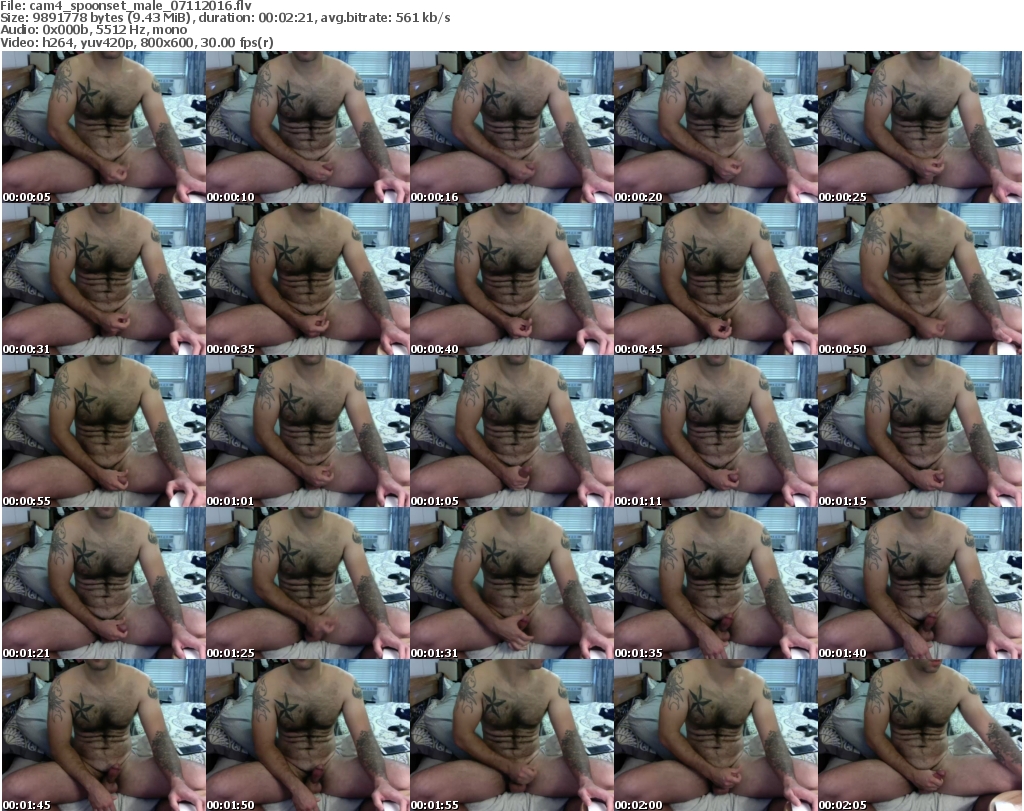
Task: Select the frame timestamped 00:00:05
Action: click(x=104, y=127)
